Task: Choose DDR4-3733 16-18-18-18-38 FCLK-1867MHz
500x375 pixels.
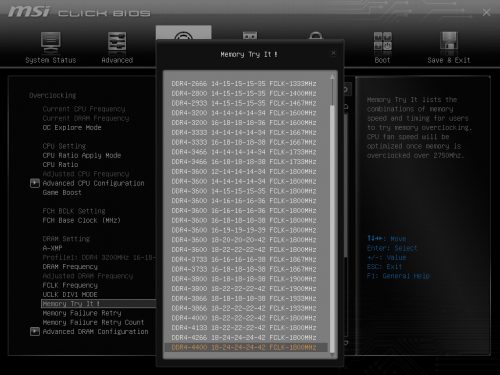Action: tap(244, 269)
